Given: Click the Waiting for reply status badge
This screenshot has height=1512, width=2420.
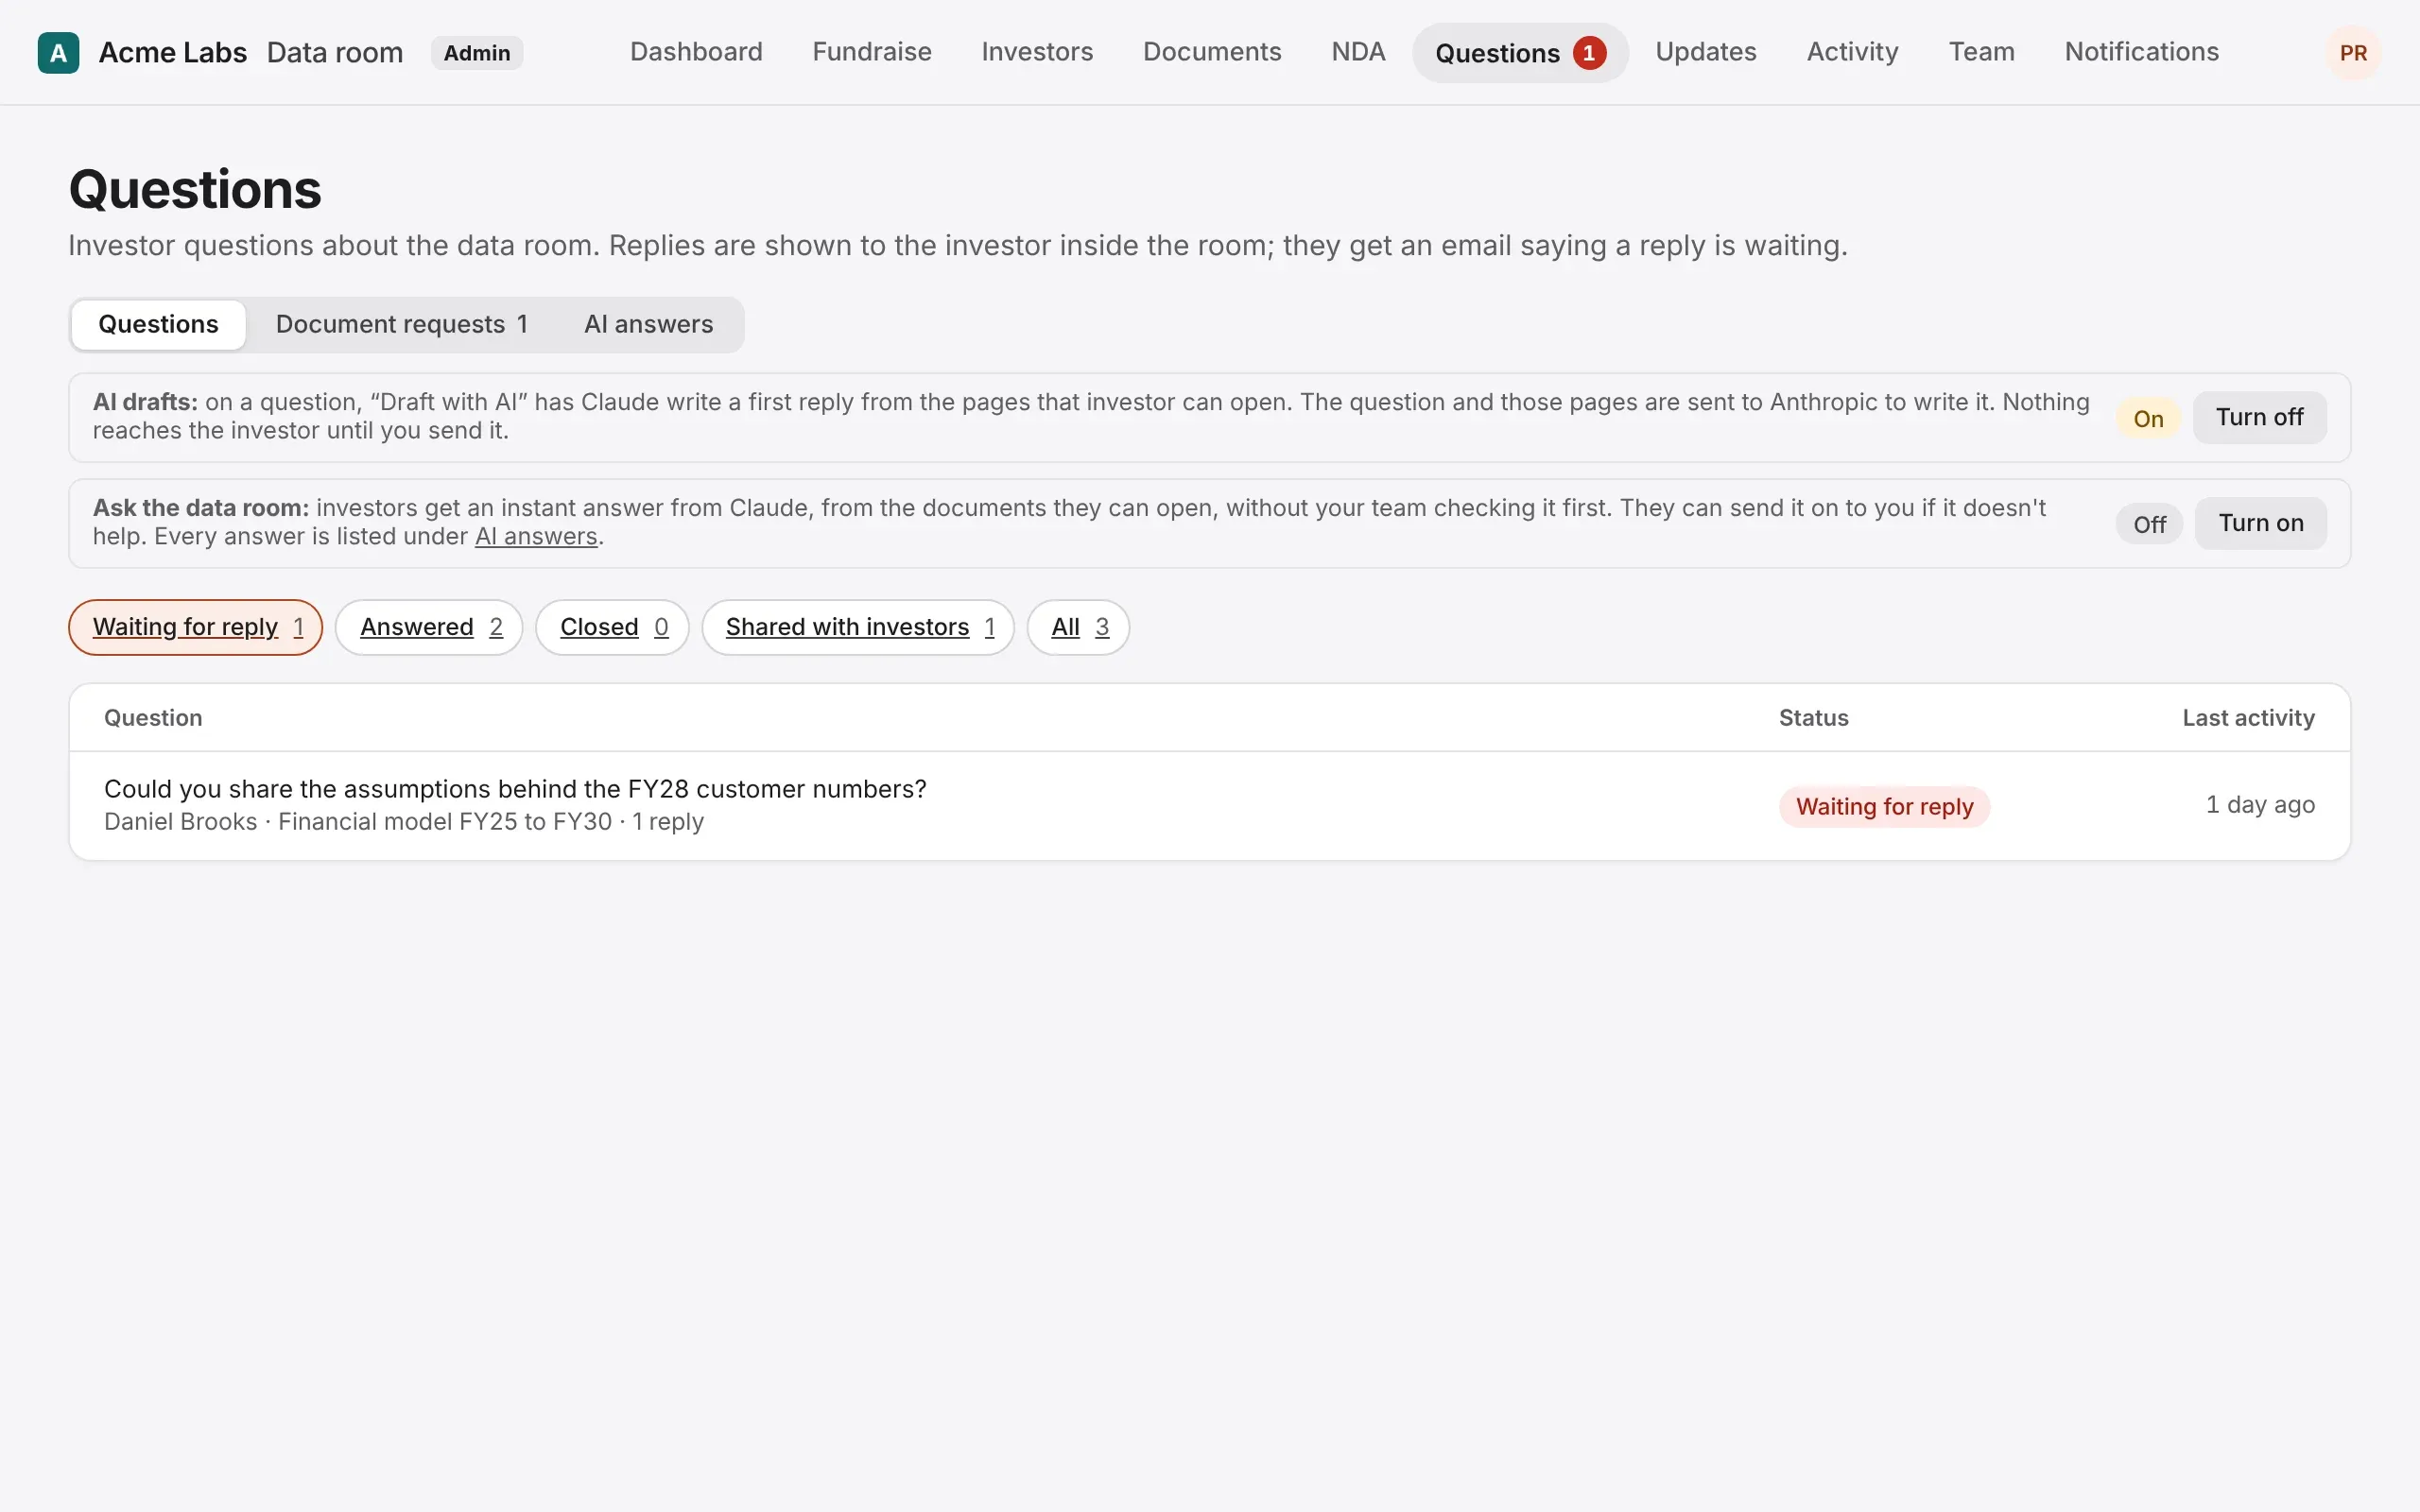Looking at the screenshot, I should (1884, 807).
